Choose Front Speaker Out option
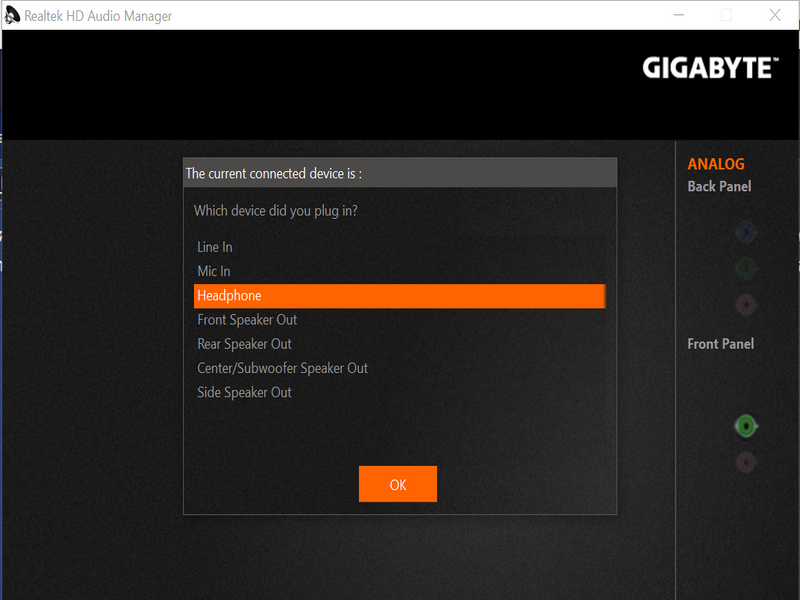Image resolution: width=800 pixels, height=600 pixels. (399, 320)
